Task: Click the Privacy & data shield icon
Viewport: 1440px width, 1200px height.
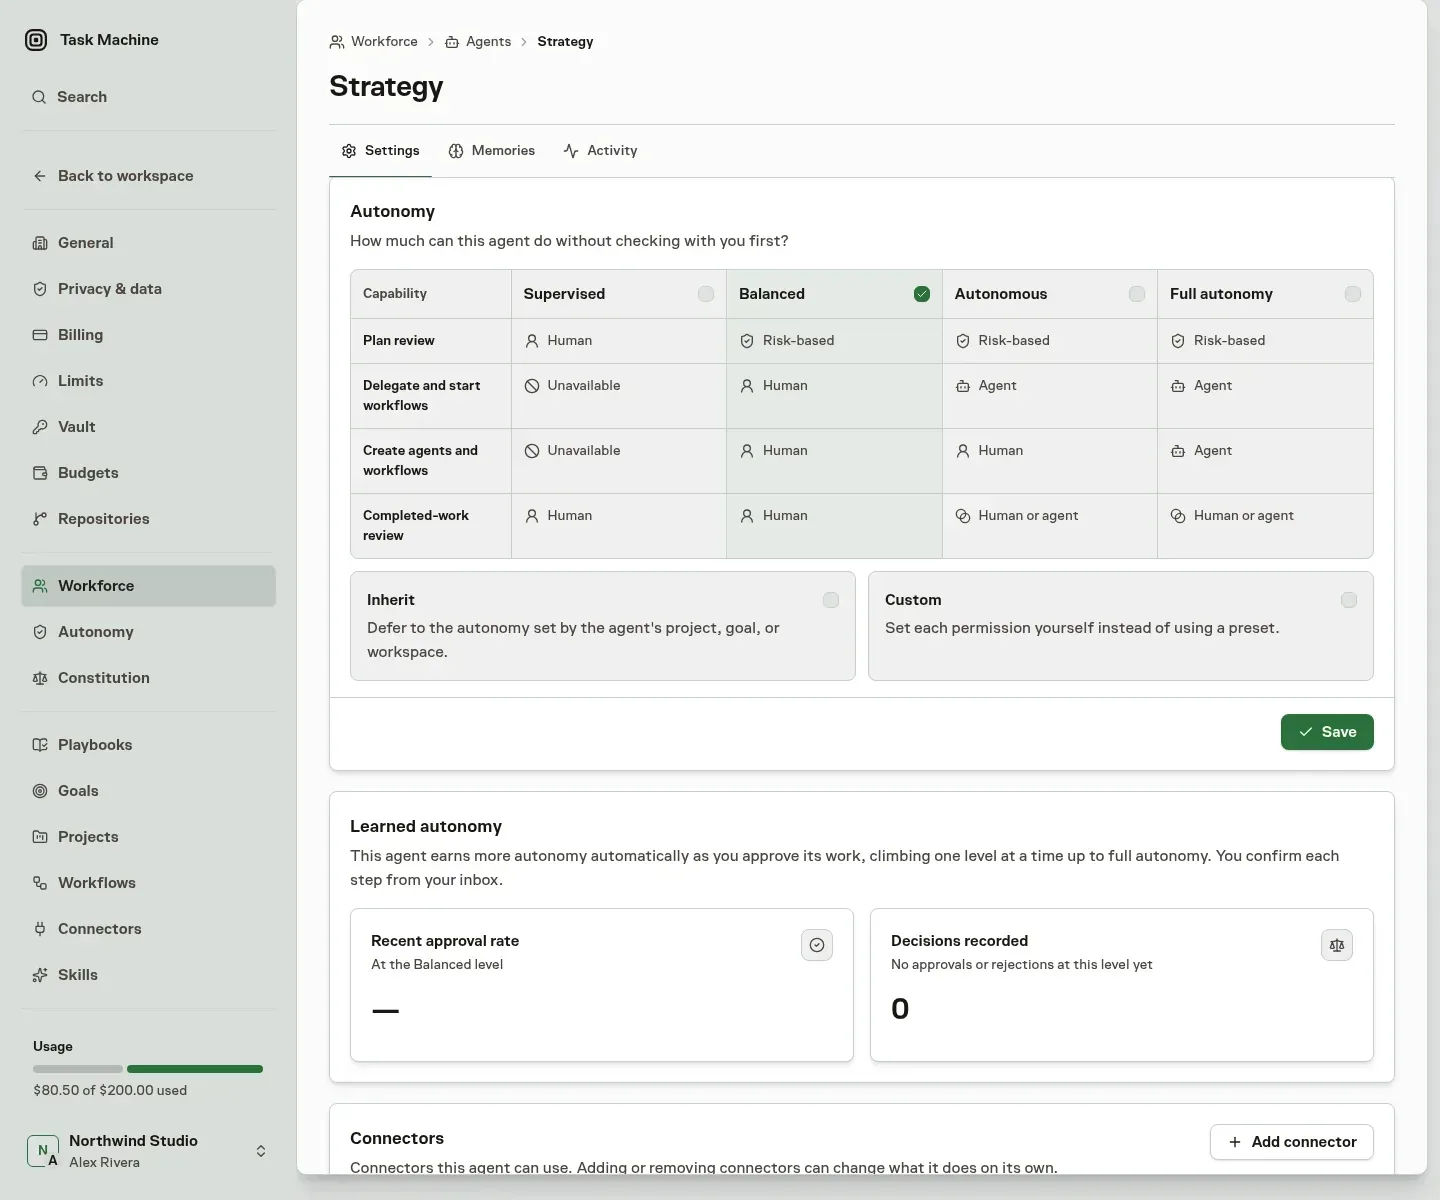Action: point(40,289)
